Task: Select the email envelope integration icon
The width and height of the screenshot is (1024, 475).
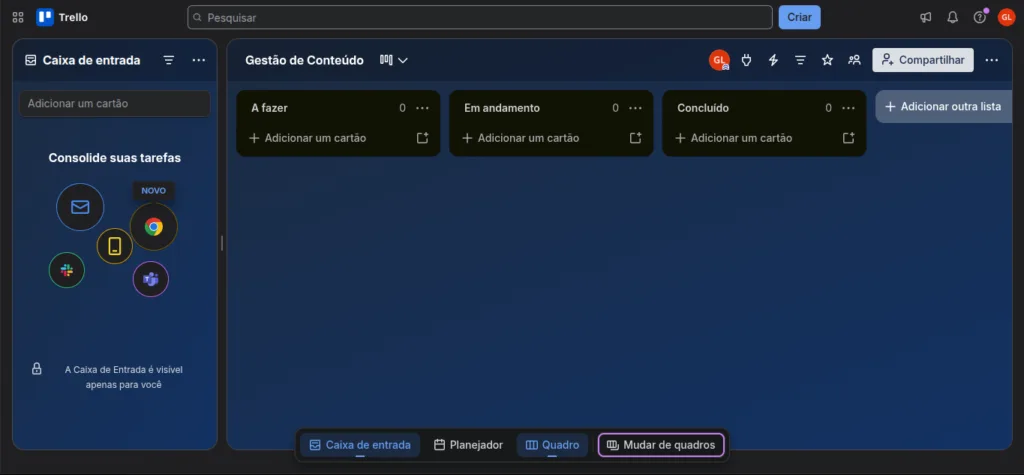Action: pos(80,207)
